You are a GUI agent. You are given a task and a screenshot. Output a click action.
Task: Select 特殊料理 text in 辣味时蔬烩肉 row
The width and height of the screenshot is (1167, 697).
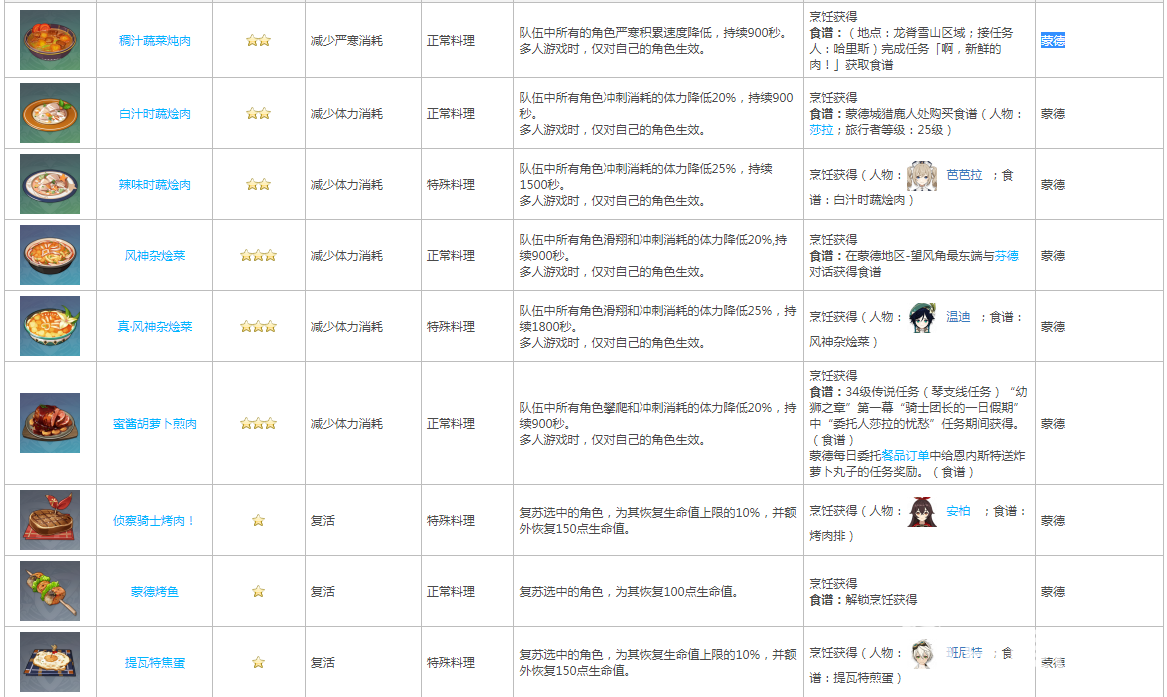click(451, 184)
